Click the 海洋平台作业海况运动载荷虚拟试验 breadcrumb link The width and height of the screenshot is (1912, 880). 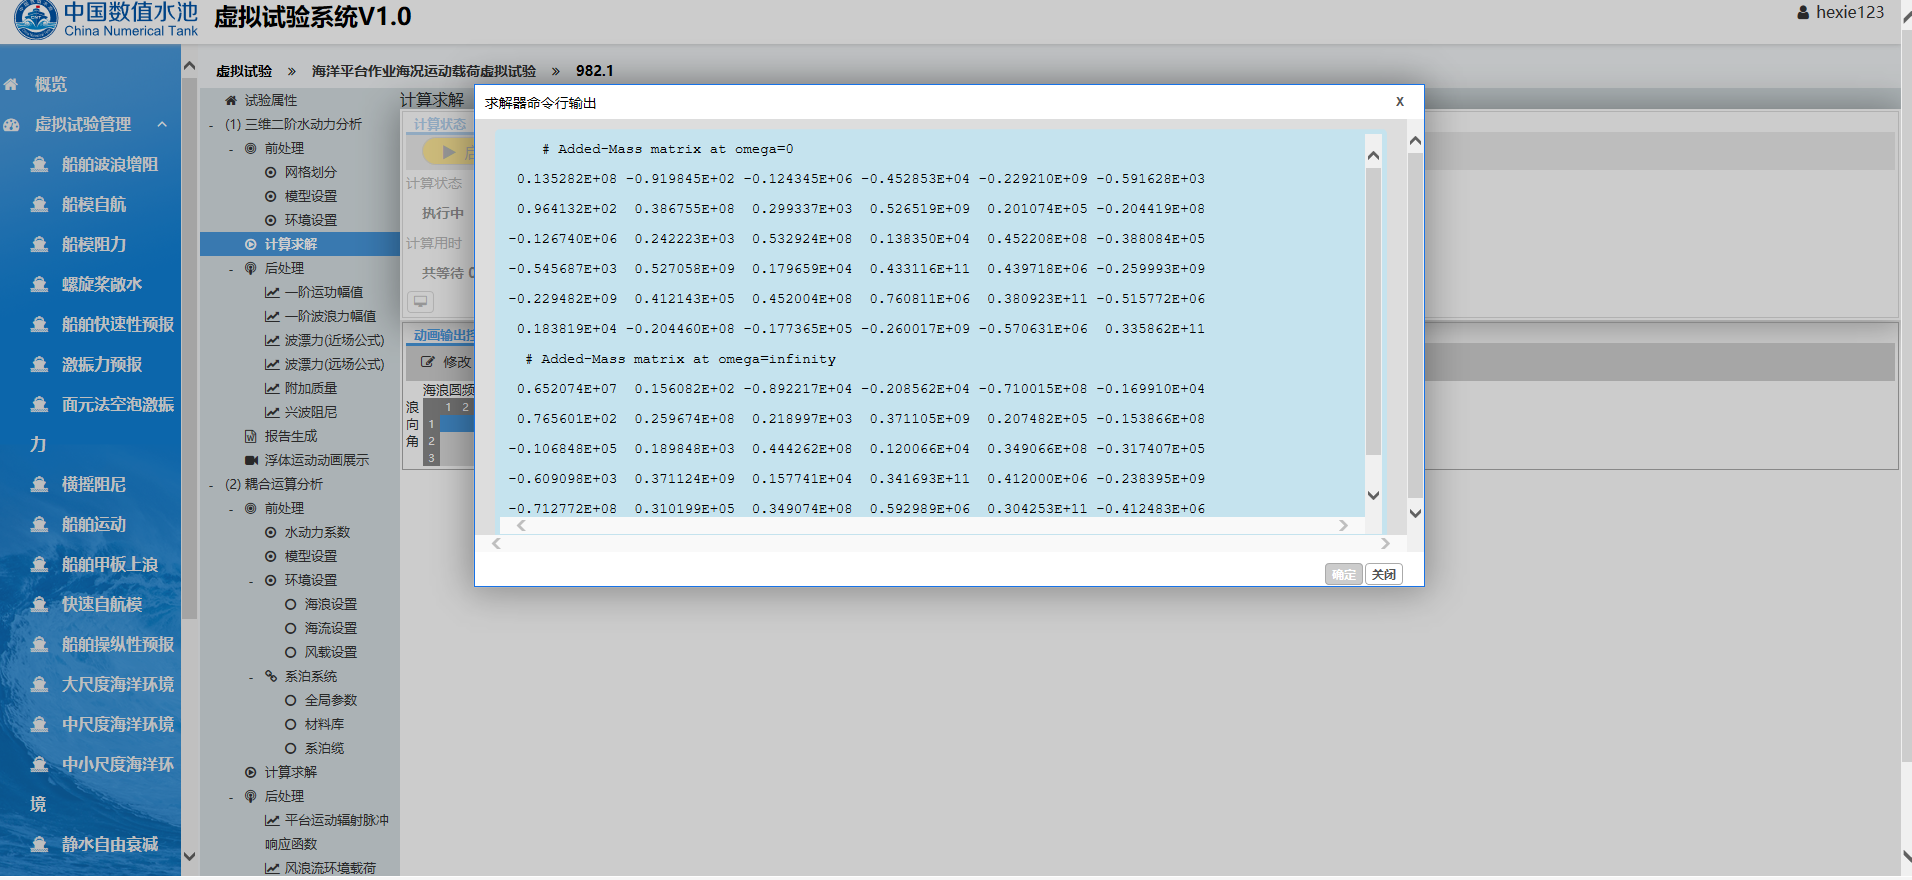coord(423,71)
